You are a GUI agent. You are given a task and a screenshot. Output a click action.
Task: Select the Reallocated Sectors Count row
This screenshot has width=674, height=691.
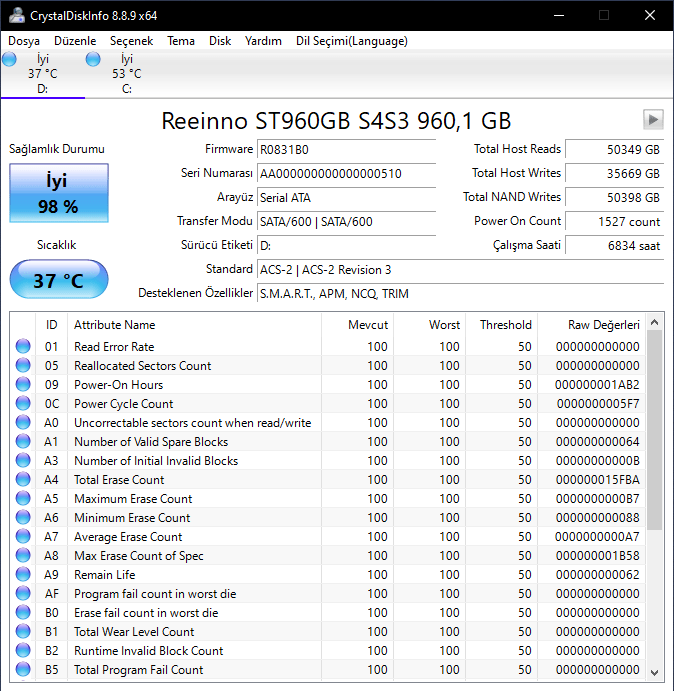[142, 366]
